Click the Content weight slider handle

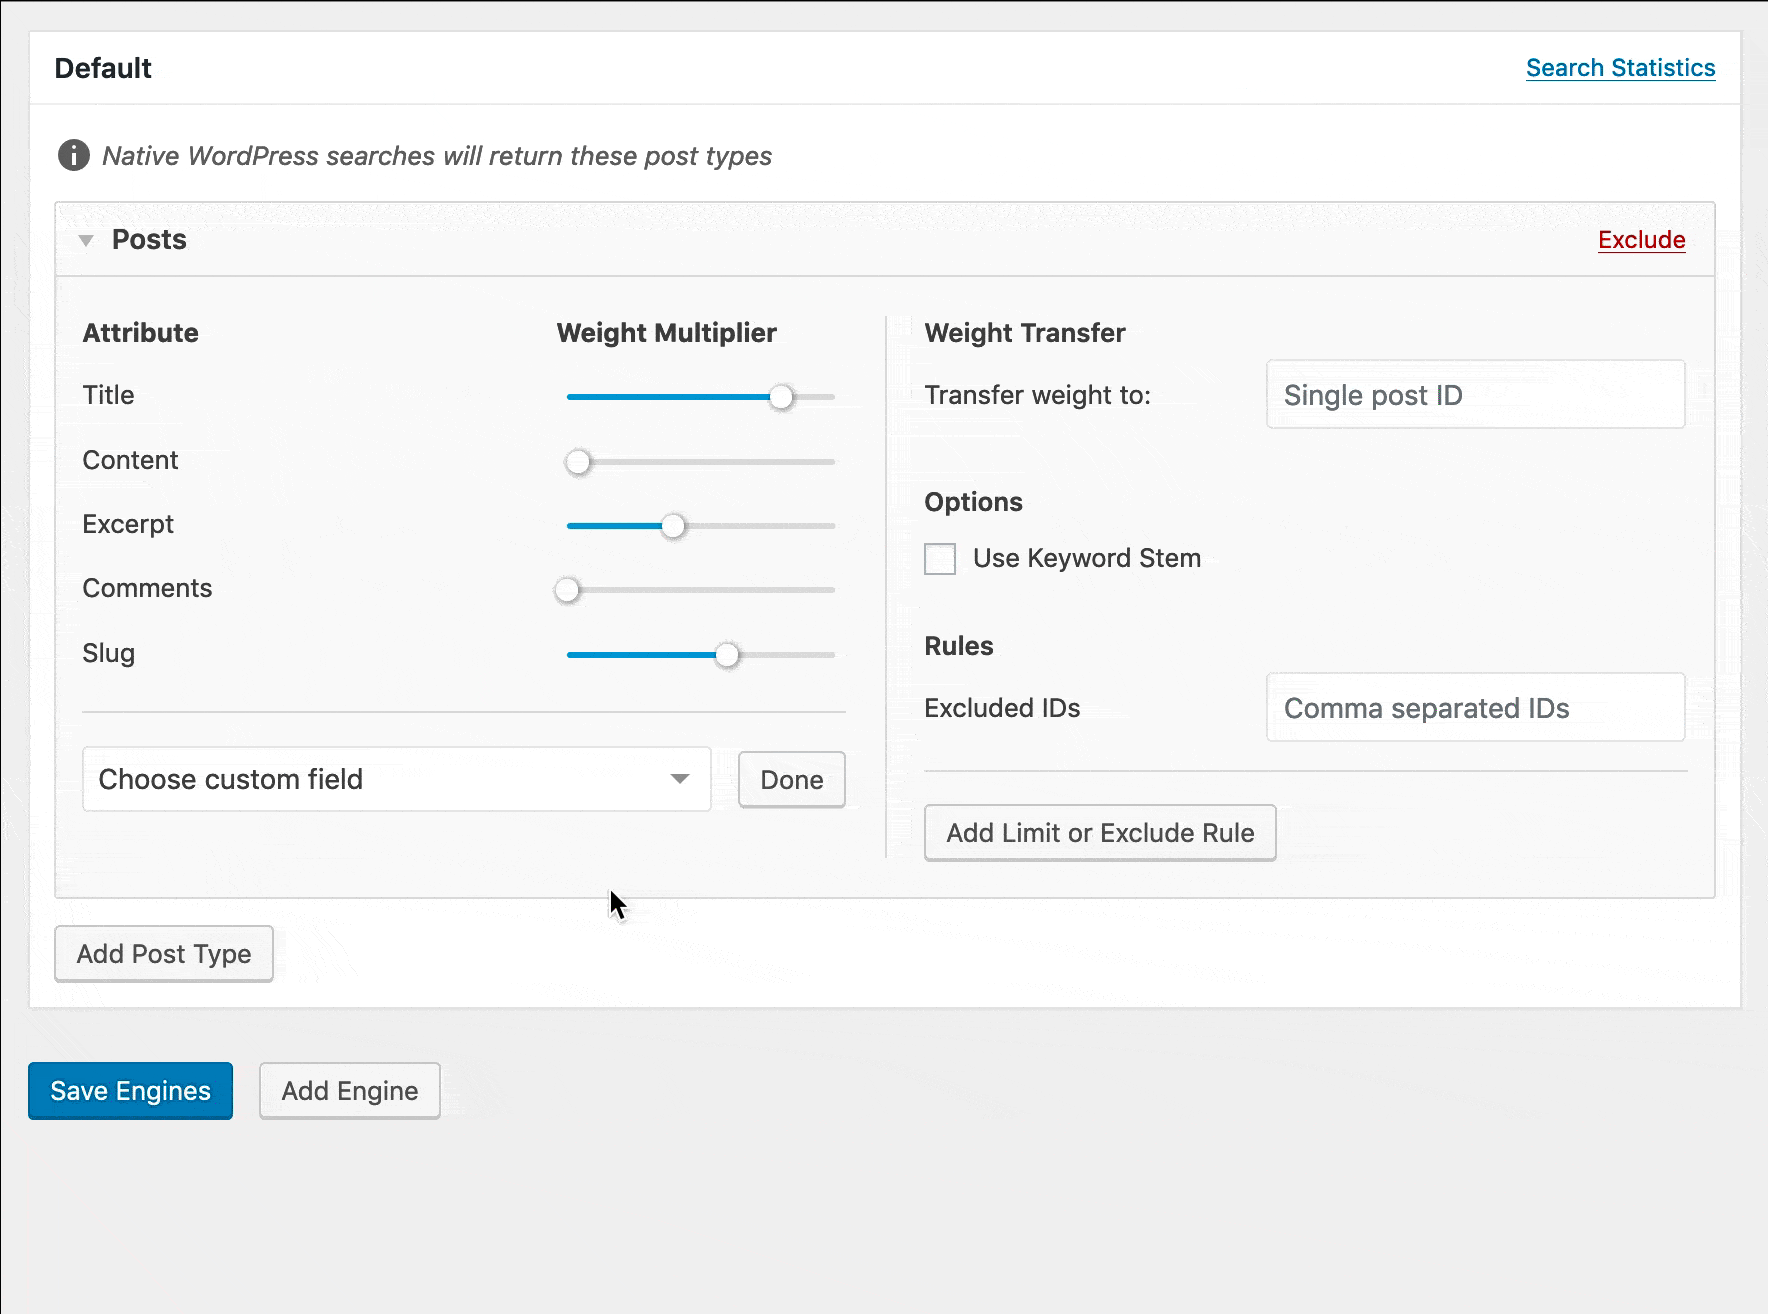(578, 462)
